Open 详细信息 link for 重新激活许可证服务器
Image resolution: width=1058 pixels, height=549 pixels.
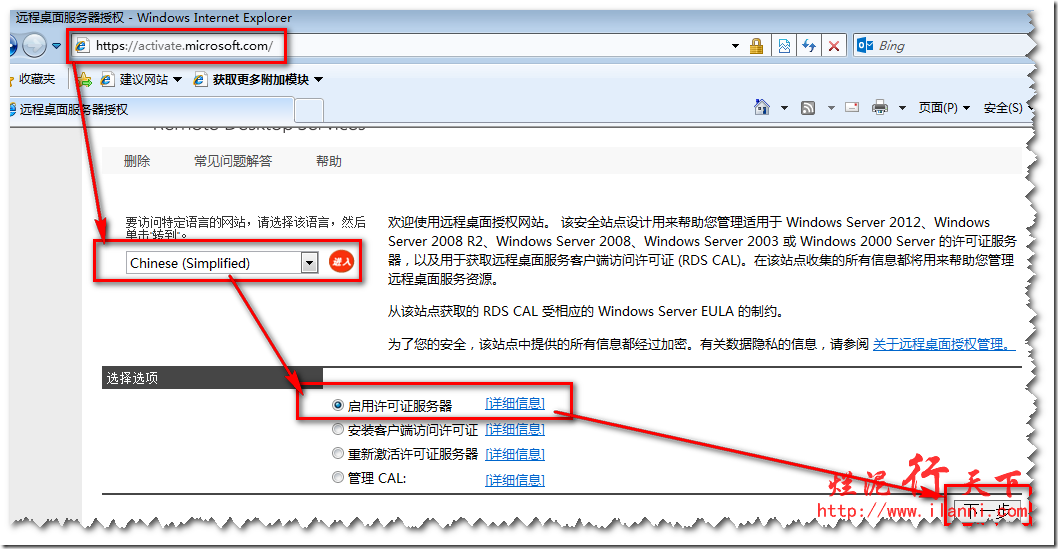click(515, 454)
